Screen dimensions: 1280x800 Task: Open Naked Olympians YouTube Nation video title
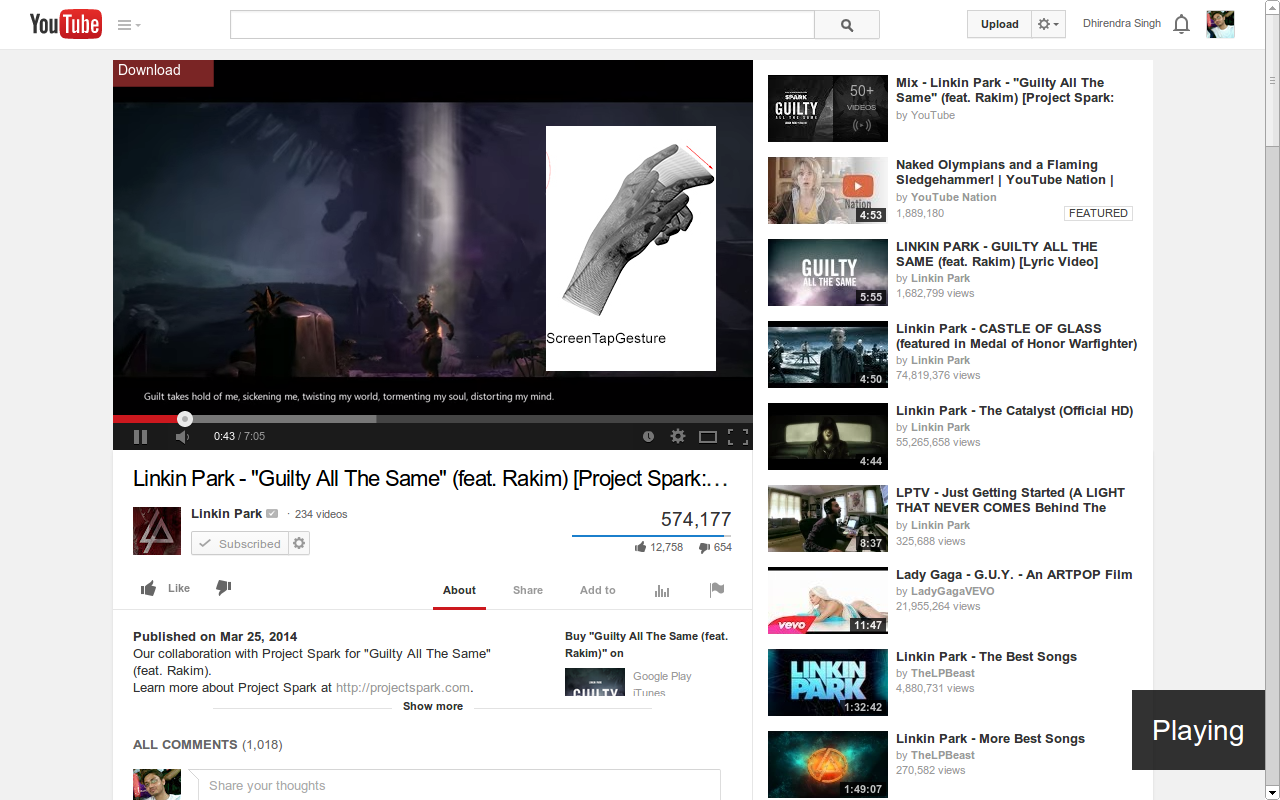point(1005,172)
